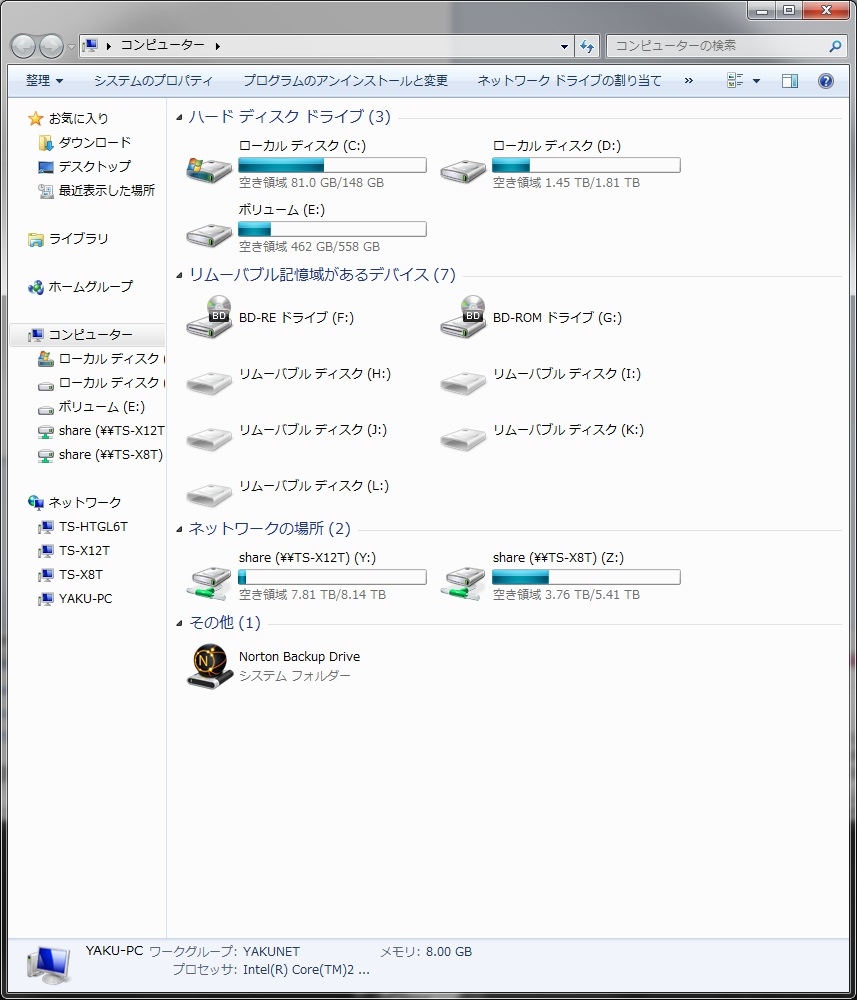Click システムのプロパティ toolbar button

click(x=153, y=80)
